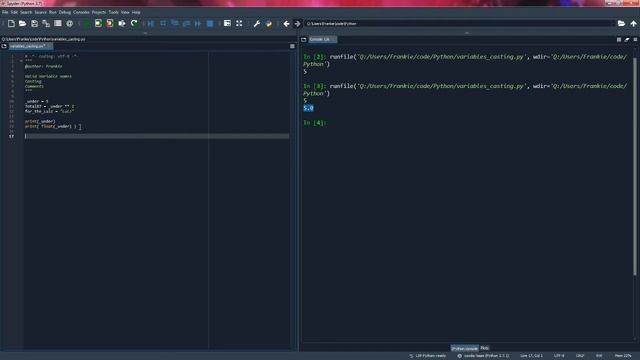Save all open files

coord(46,24)
